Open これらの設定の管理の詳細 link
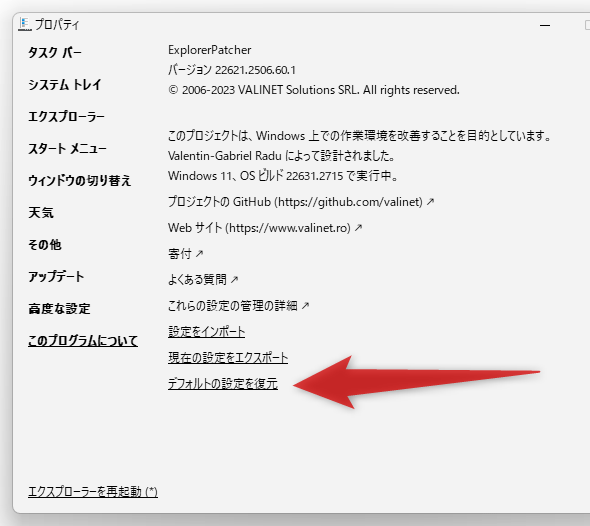Viewport: 590px width, 526px height. pyautogui.click(x=239, y=306)
